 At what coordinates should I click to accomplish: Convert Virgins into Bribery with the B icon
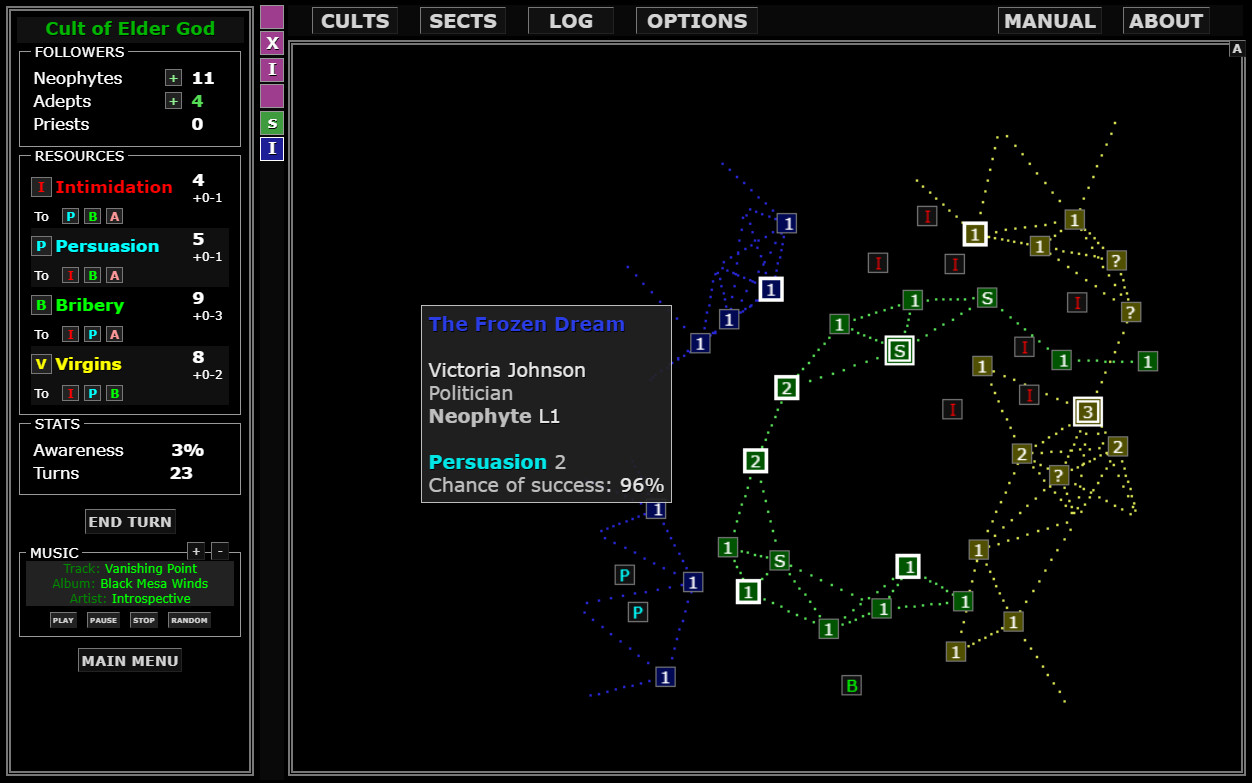(x=114, y=393)
